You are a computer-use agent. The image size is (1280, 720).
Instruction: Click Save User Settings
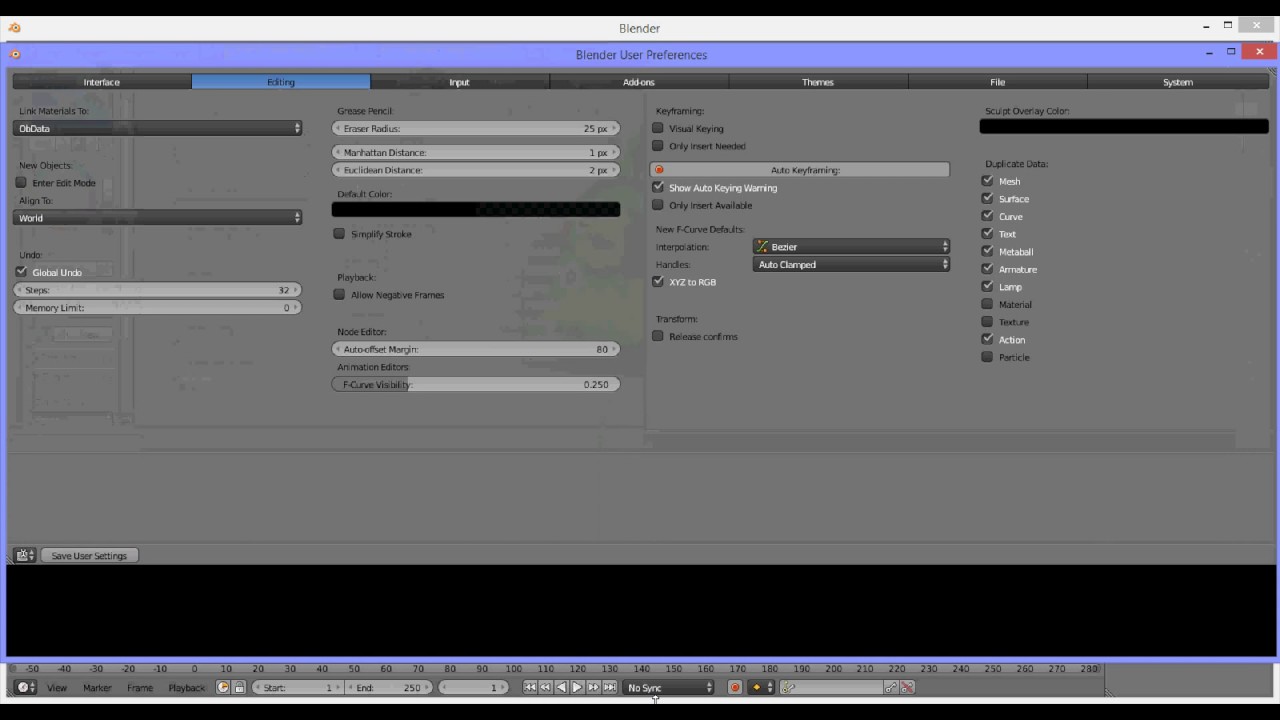[x=89, y=556]
